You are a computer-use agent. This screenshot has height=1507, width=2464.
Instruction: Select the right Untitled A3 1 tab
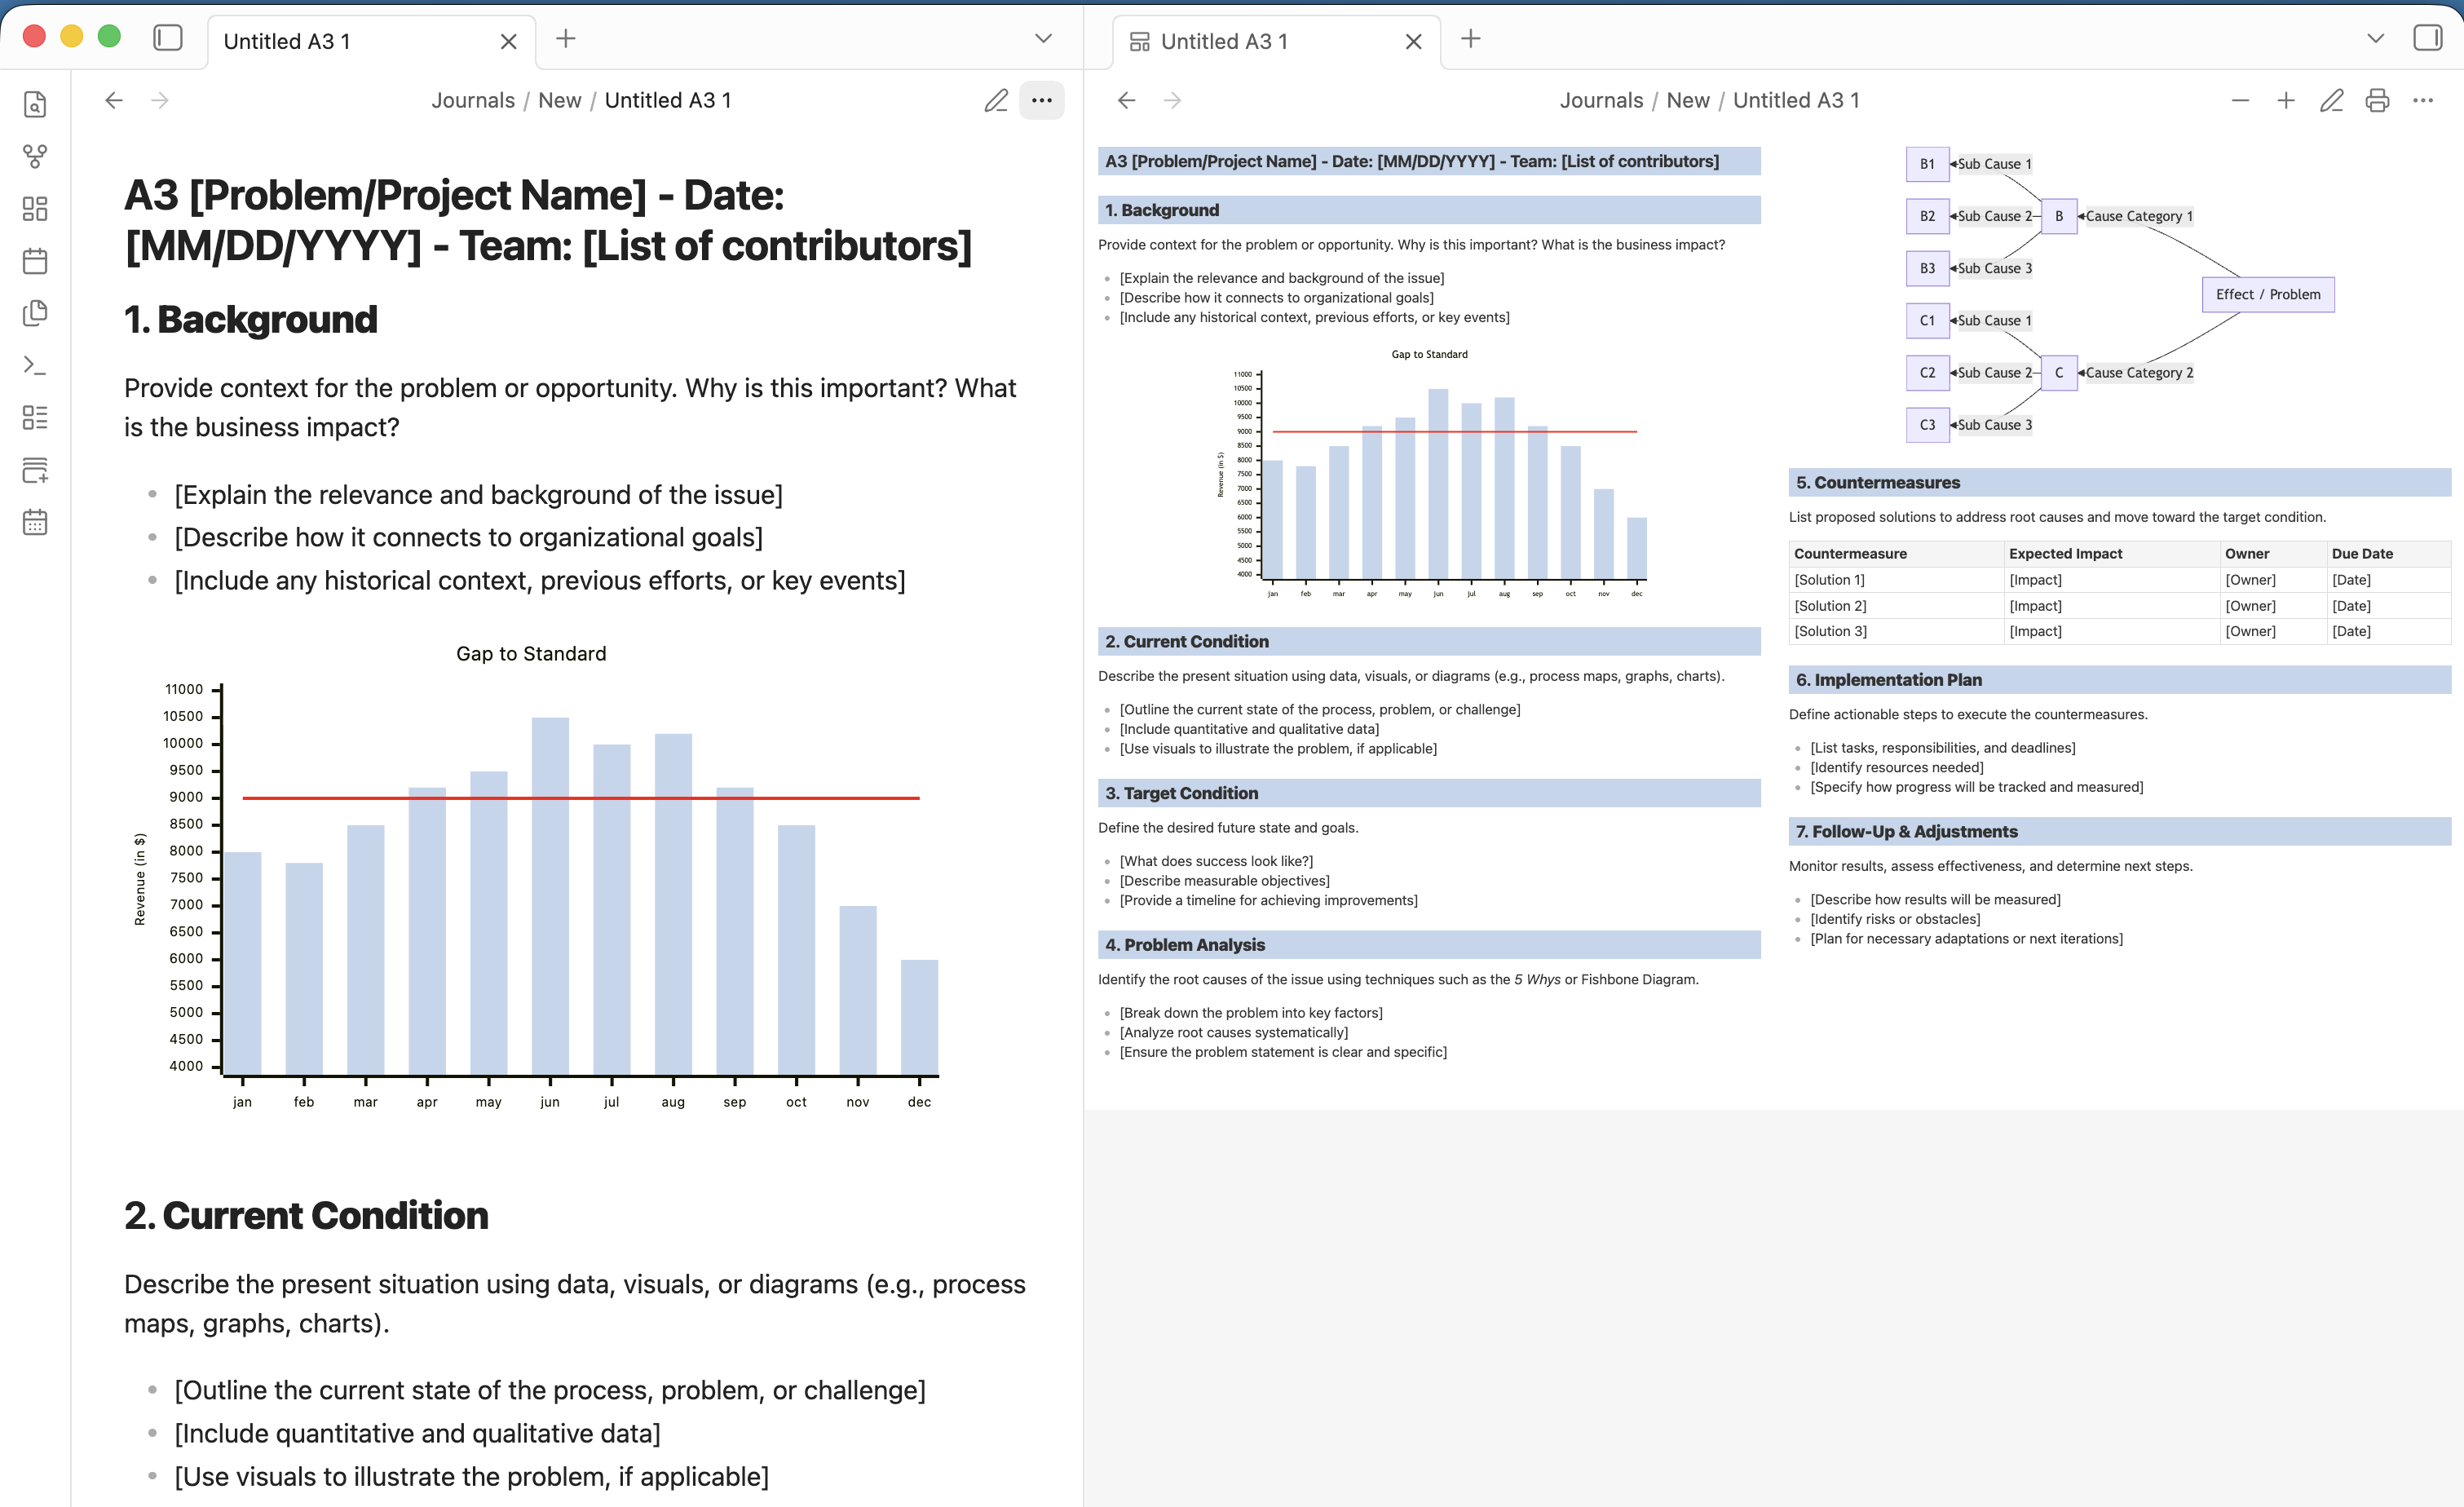point(1276,42)
